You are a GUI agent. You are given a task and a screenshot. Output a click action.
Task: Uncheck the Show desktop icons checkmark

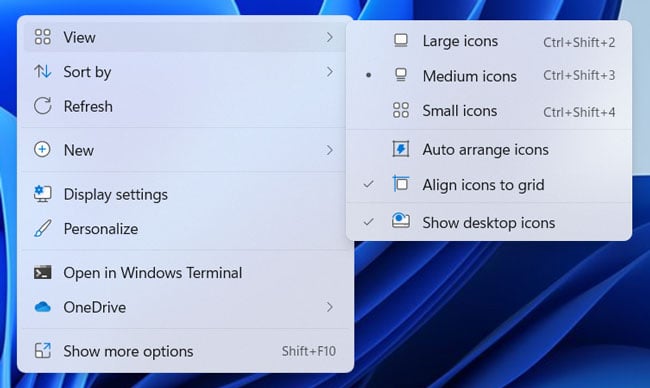point(368,223)
